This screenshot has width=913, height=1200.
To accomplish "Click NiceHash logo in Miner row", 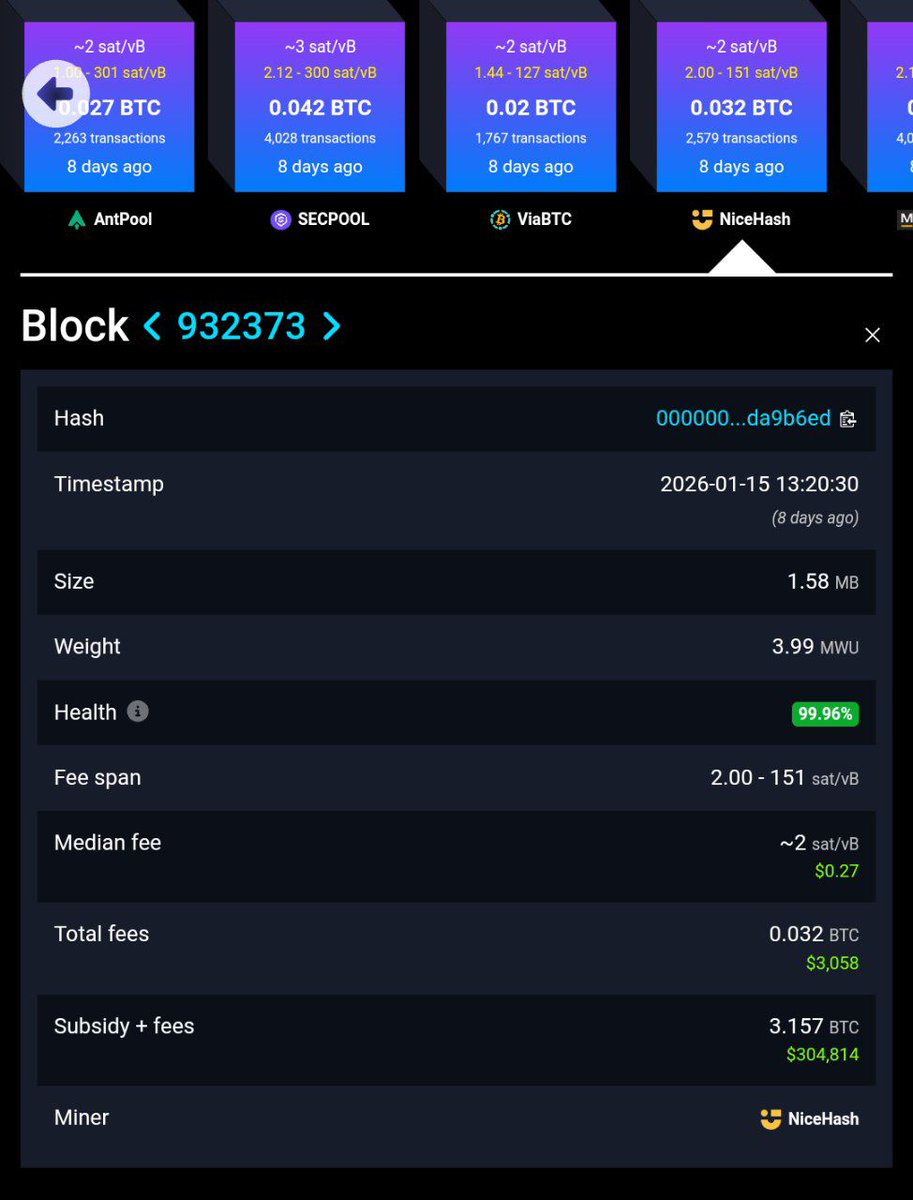I will point(770,1119).
